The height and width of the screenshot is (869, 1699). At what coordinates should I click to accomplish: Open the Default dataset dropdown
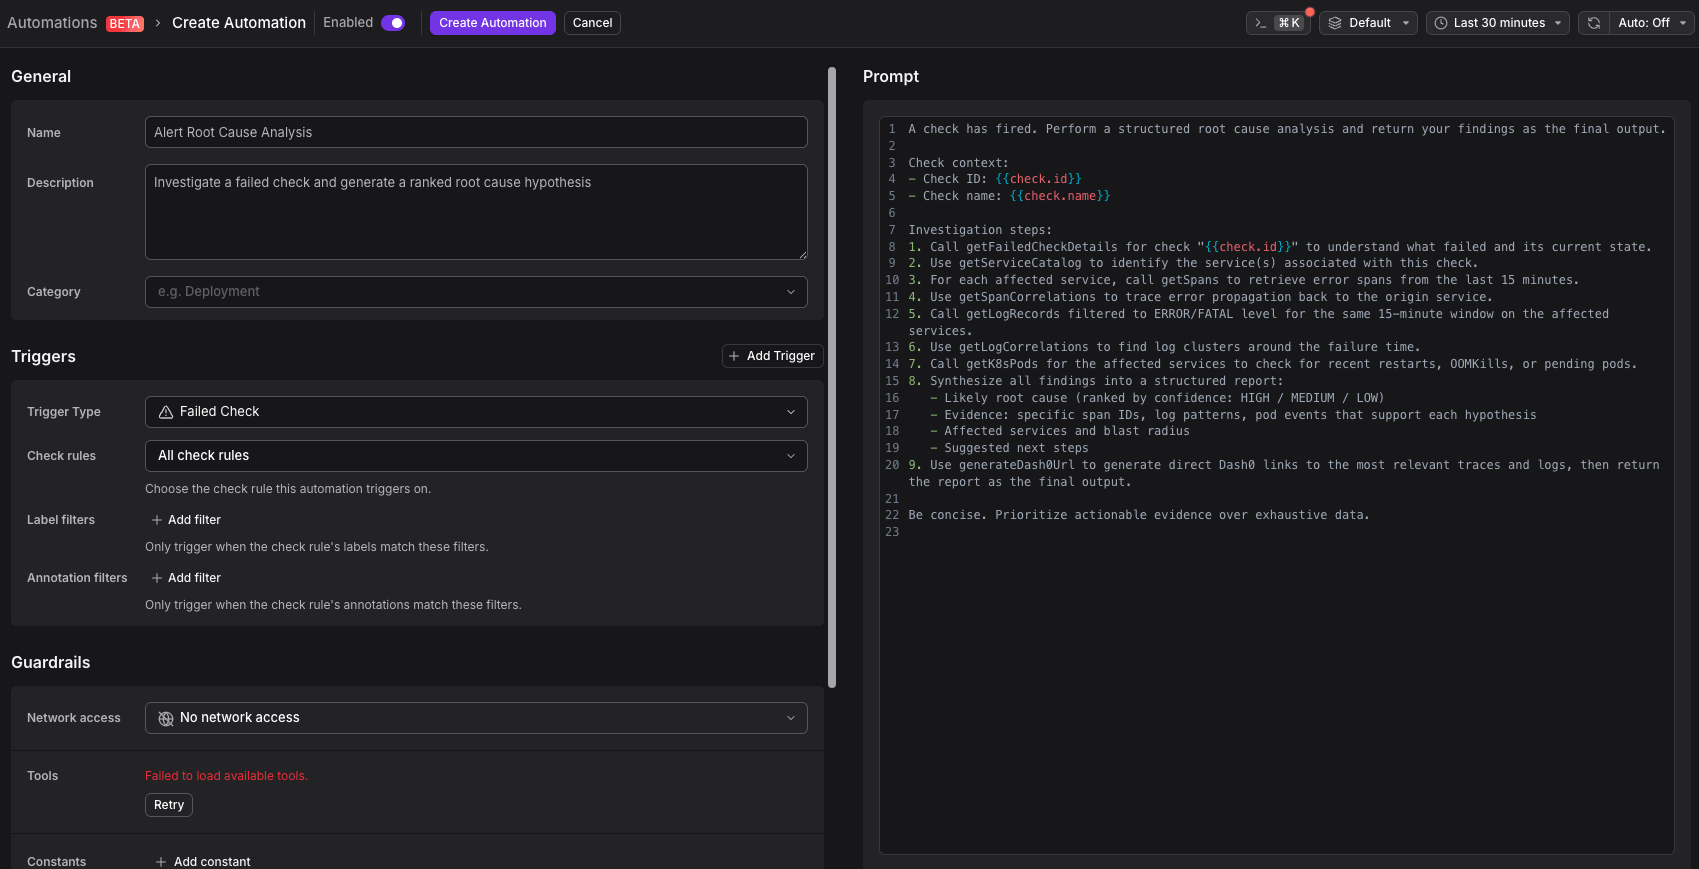(x=1368, y=23)
